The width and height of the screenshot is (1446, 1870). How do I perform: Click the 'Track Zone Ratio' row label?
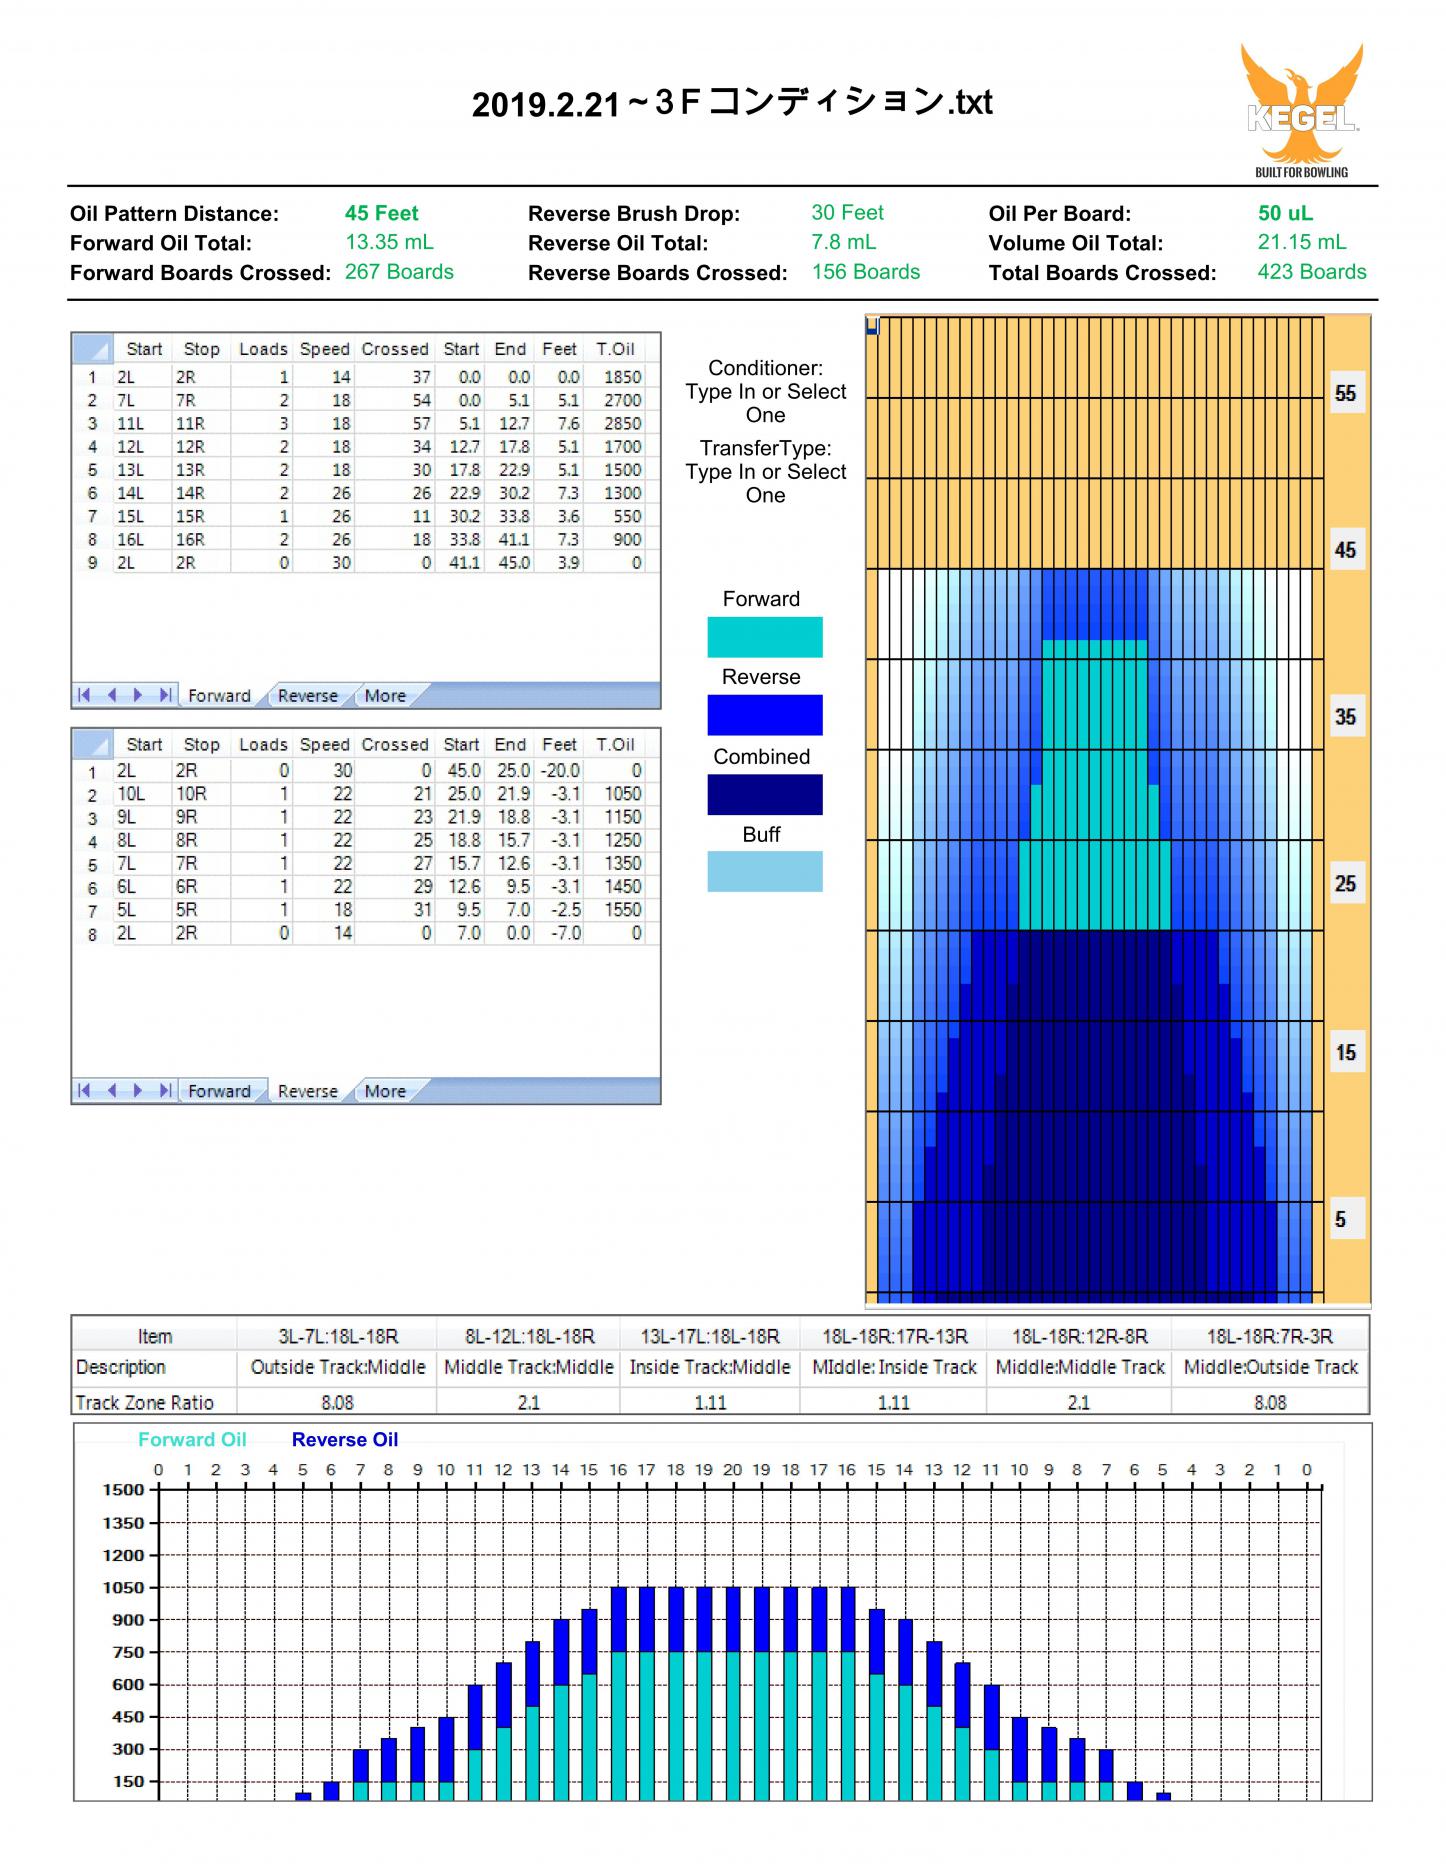point(145,1402)
